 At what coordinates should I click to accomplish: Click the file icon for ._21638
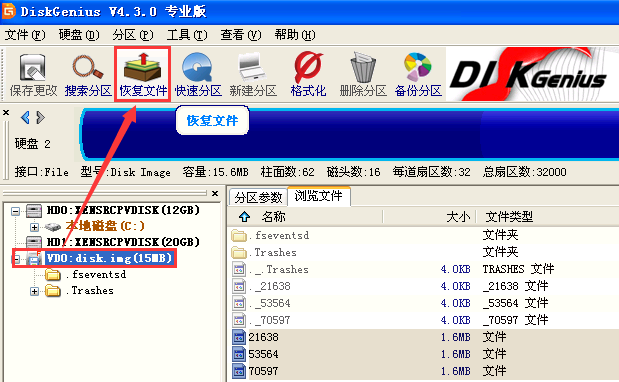click(239, 286)
